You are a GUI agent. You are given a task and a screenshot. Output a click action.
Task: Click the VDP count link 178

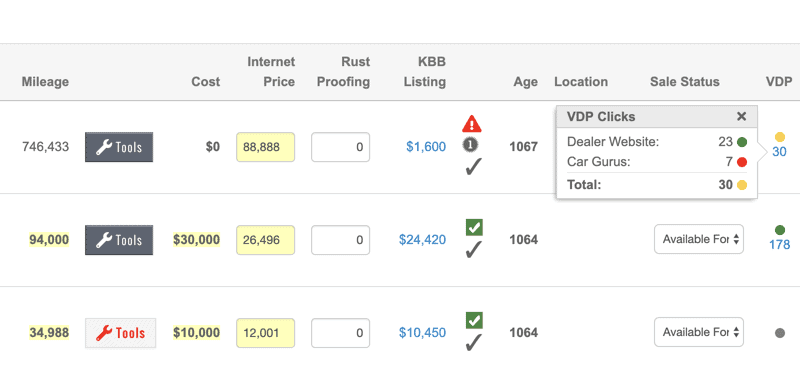(780, 245)
